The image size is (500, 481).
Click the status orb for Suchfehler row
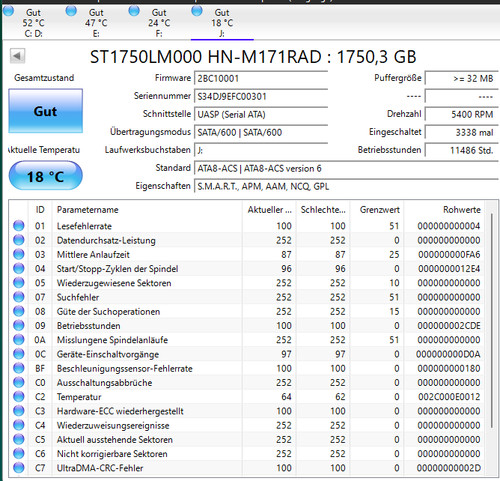coord(19,297)
